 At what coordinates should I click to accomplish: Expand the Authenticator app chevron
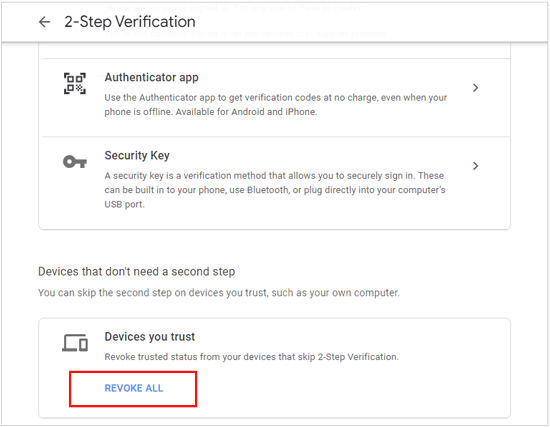coord(475,88)
